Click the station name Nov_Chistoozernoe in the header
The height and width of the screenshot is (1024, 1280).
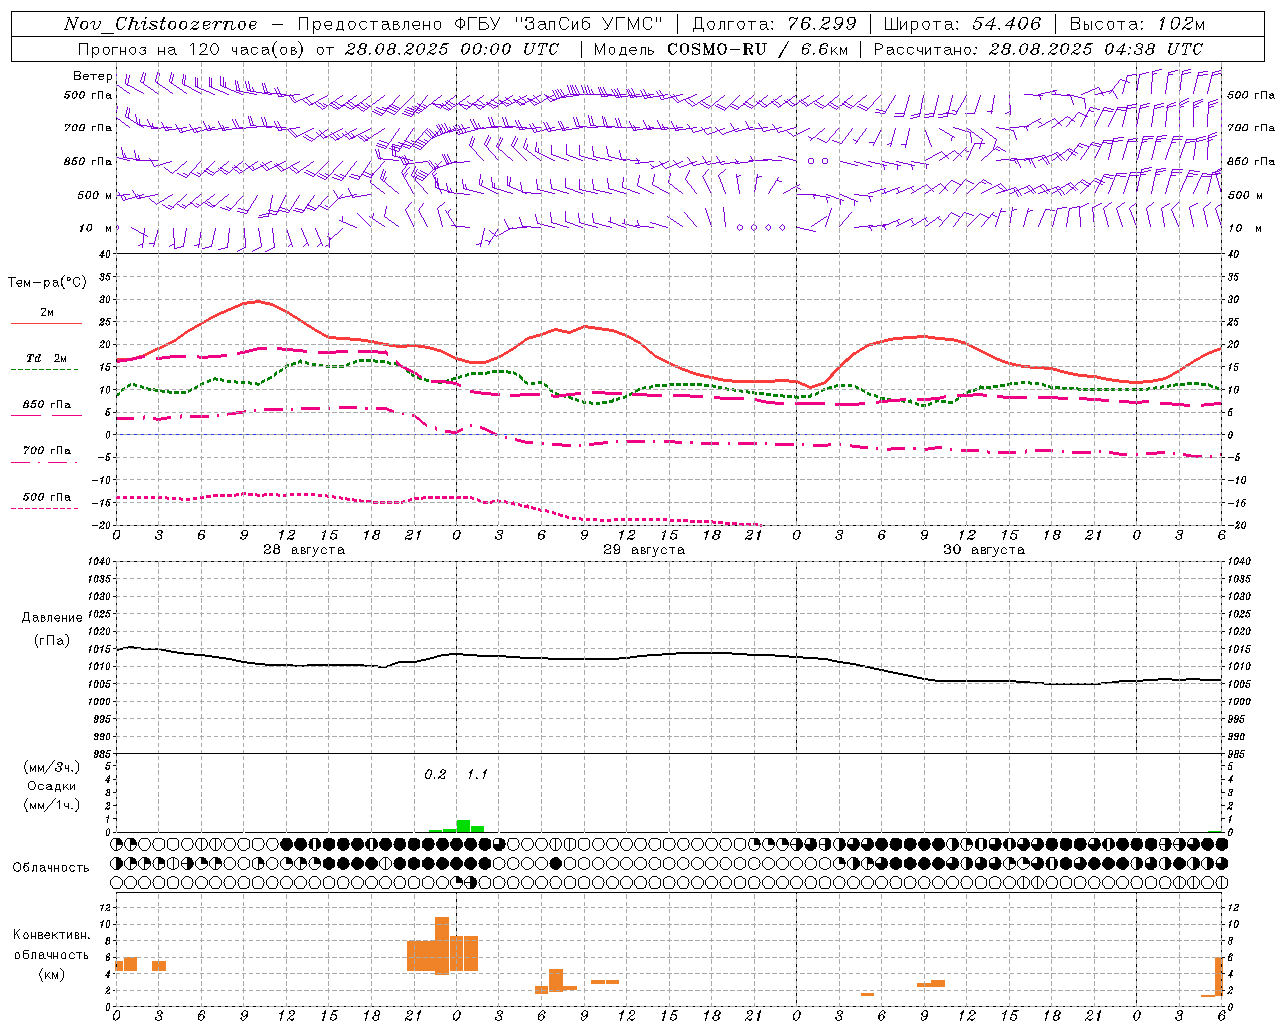pyautogui.click(x=161, y=24)
